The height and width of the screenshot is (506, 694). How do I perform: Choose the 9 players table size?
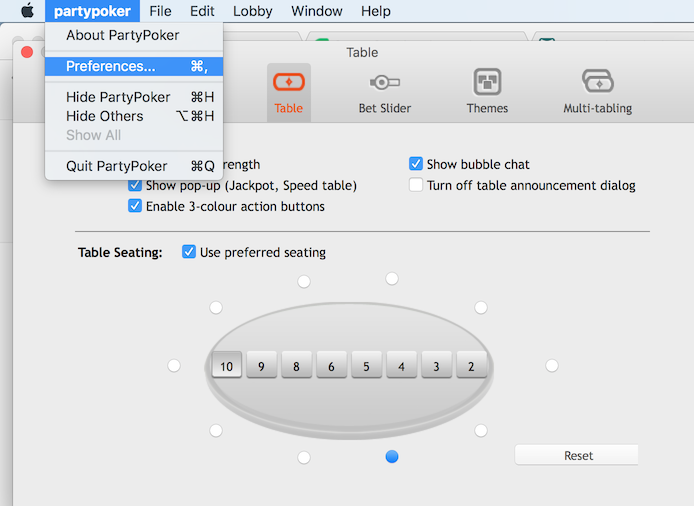(262, 365)
